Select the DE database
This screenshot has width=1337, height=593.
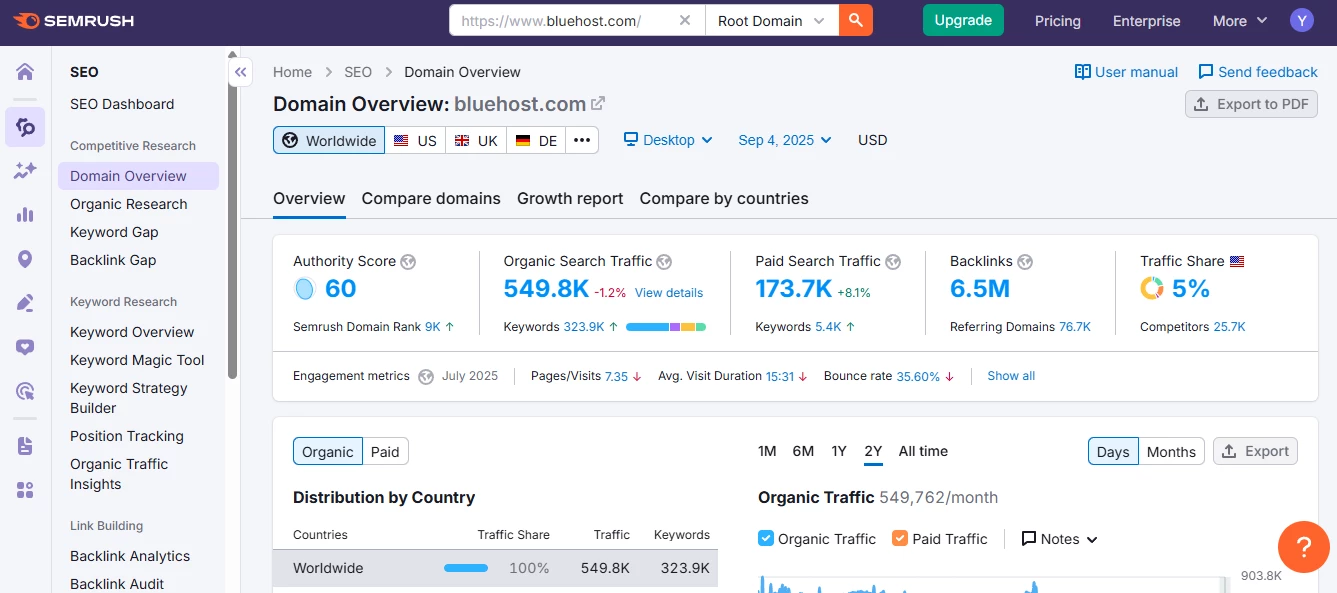pyautogui.click(x=536, y=140)
